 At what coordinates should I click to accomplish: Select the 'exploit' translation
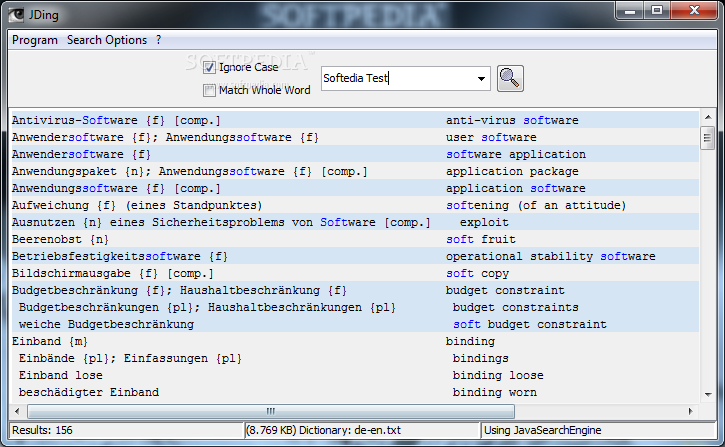(x=484, y=222)
